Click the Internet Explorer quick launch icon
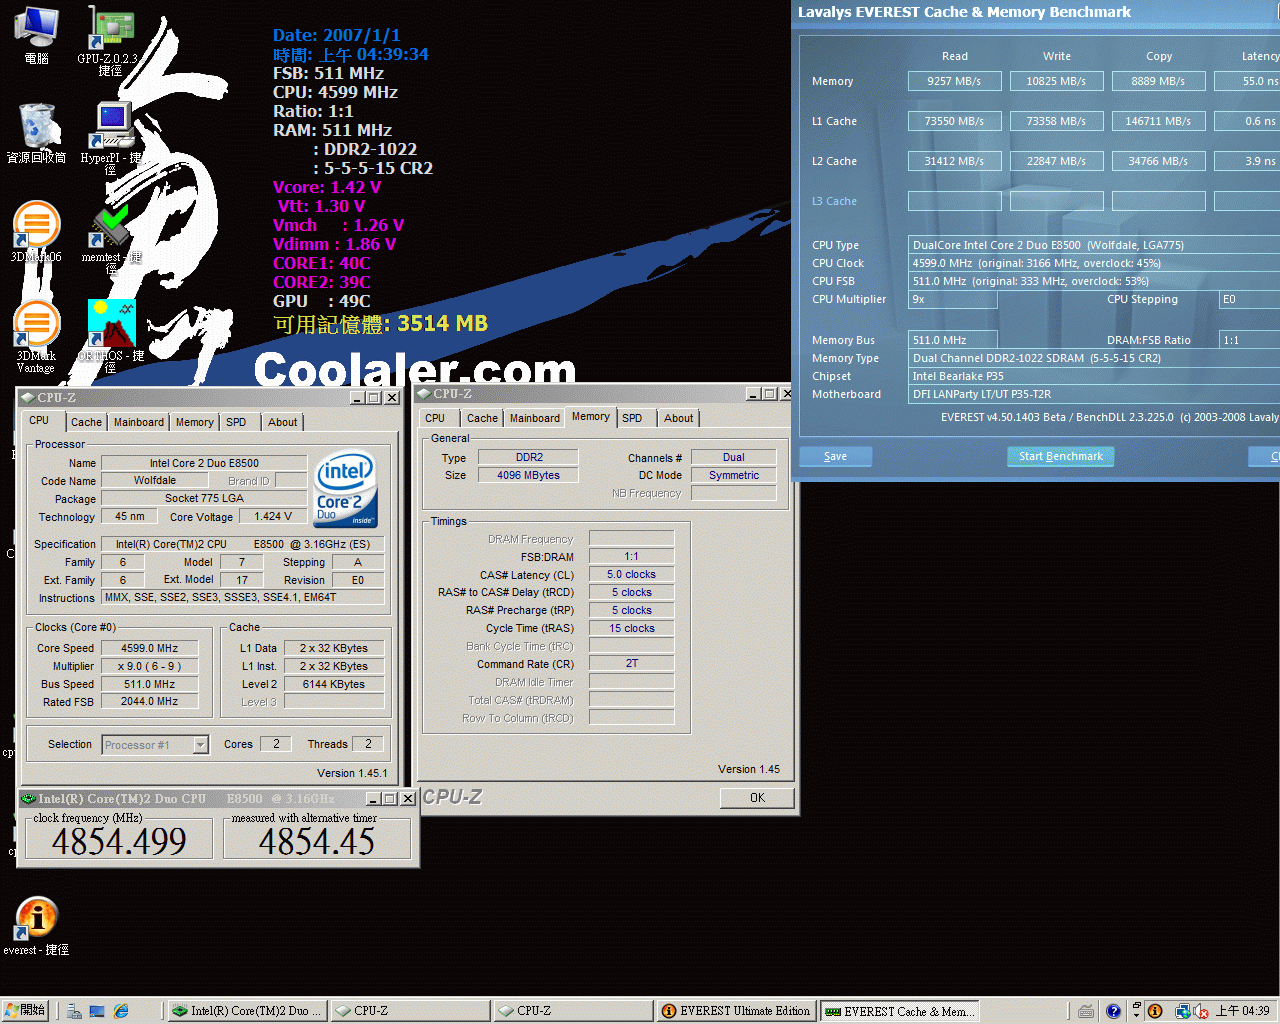Image resolution: width=1280 pixels, height=1024 pixels. pyautogui.click(x=121, y=1011)
